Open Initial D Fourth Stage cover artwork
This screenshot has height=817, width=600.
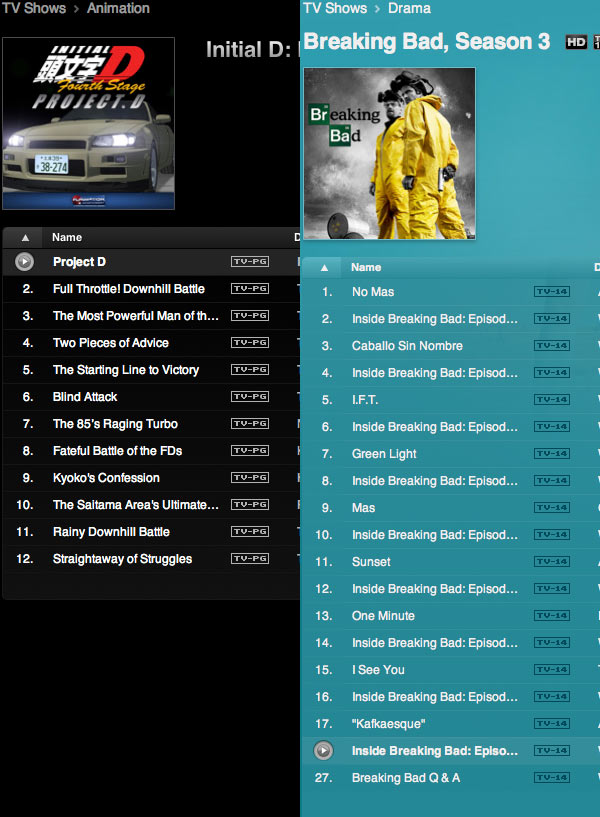tap(89, 124)
